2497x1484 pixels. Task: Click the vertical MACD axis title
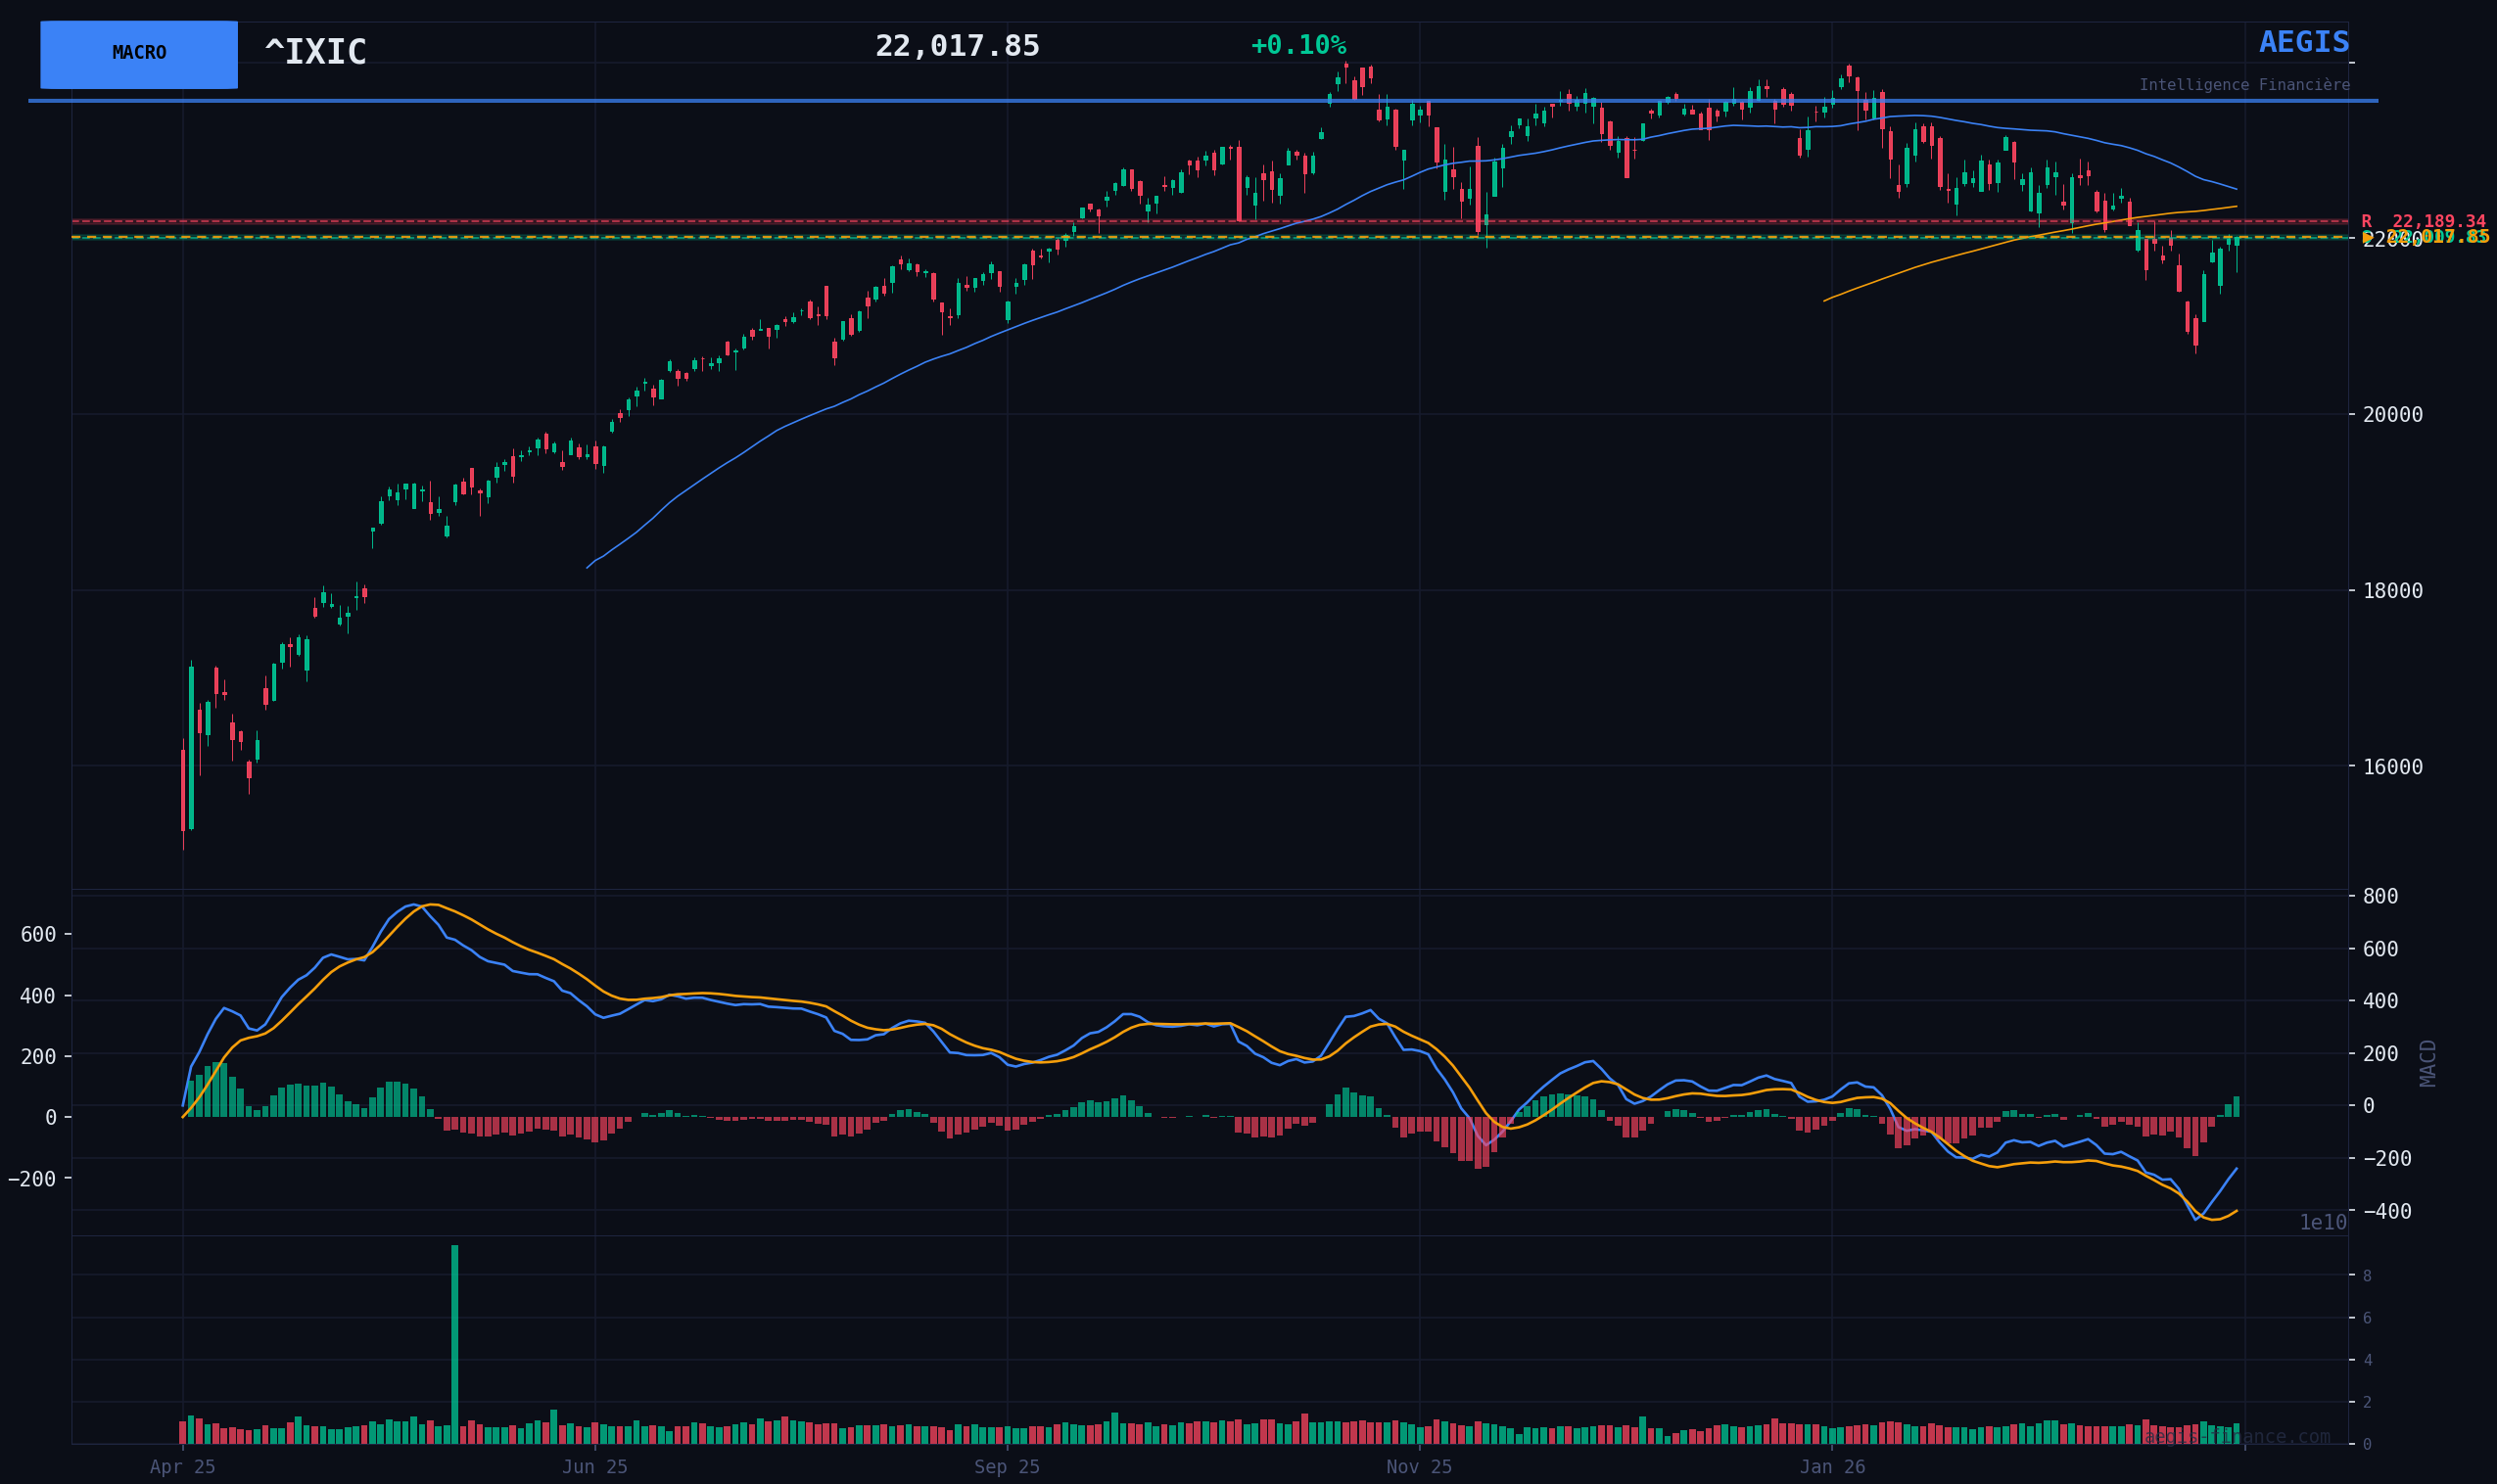pyautogui.click(x=2427, y=1063)
